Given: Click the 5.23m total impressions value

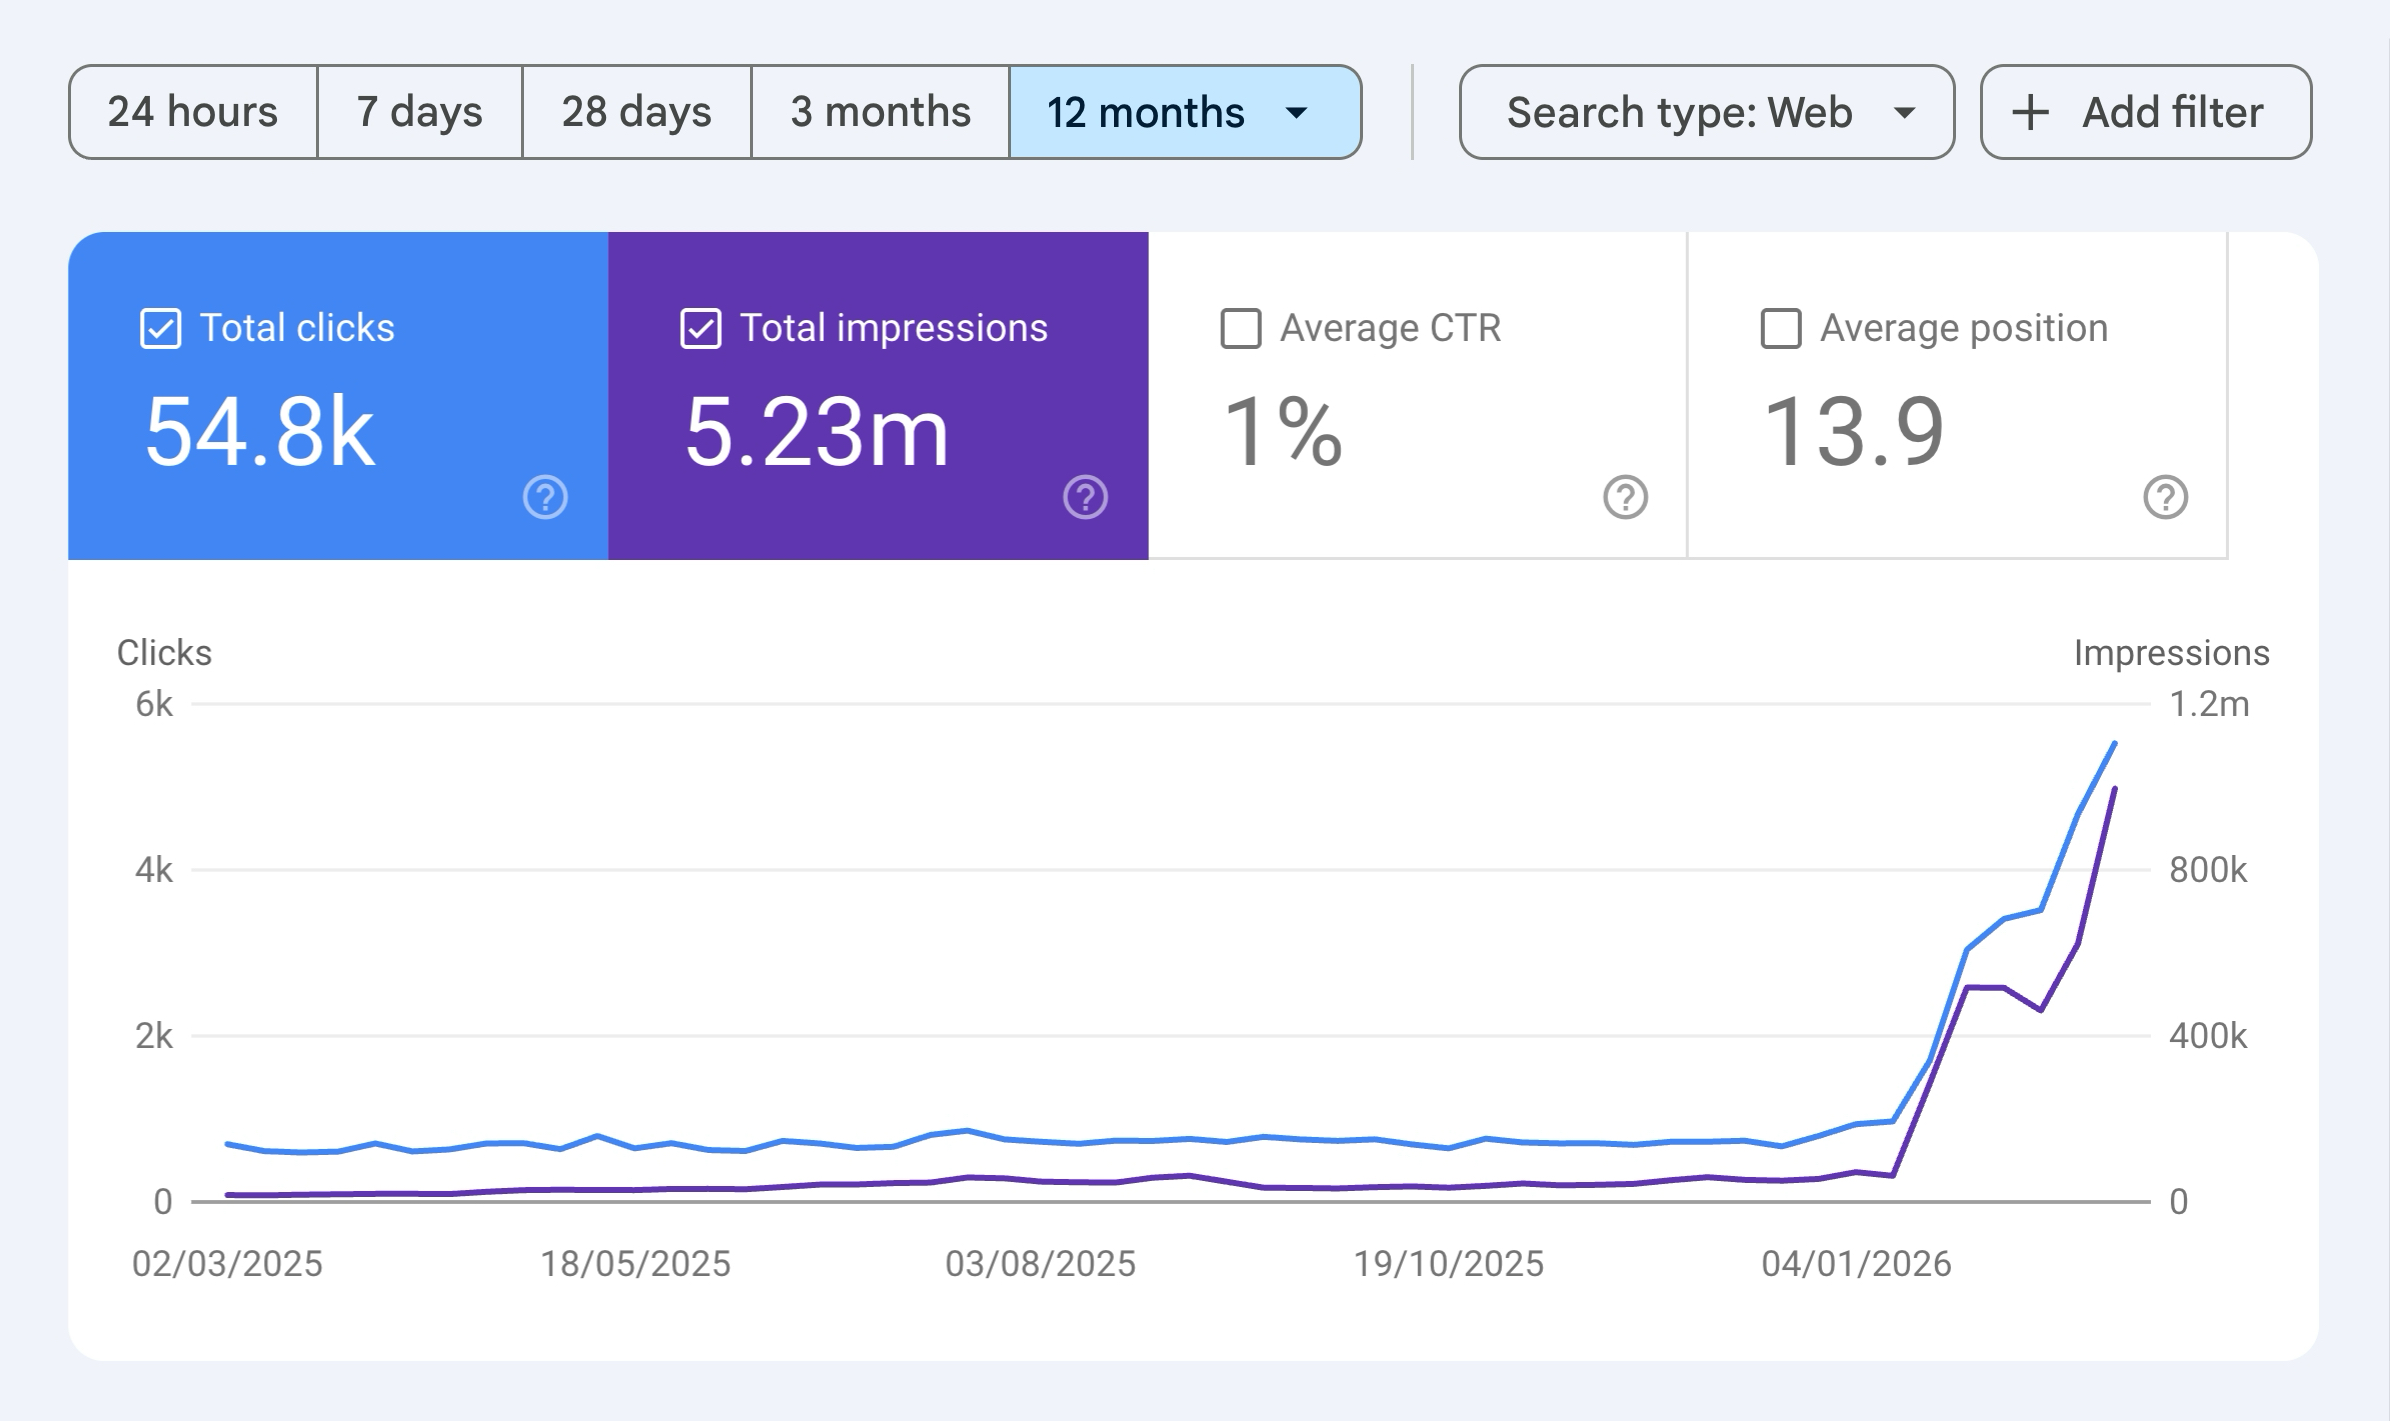Looking at the screenshot, I should click(816, 432).
